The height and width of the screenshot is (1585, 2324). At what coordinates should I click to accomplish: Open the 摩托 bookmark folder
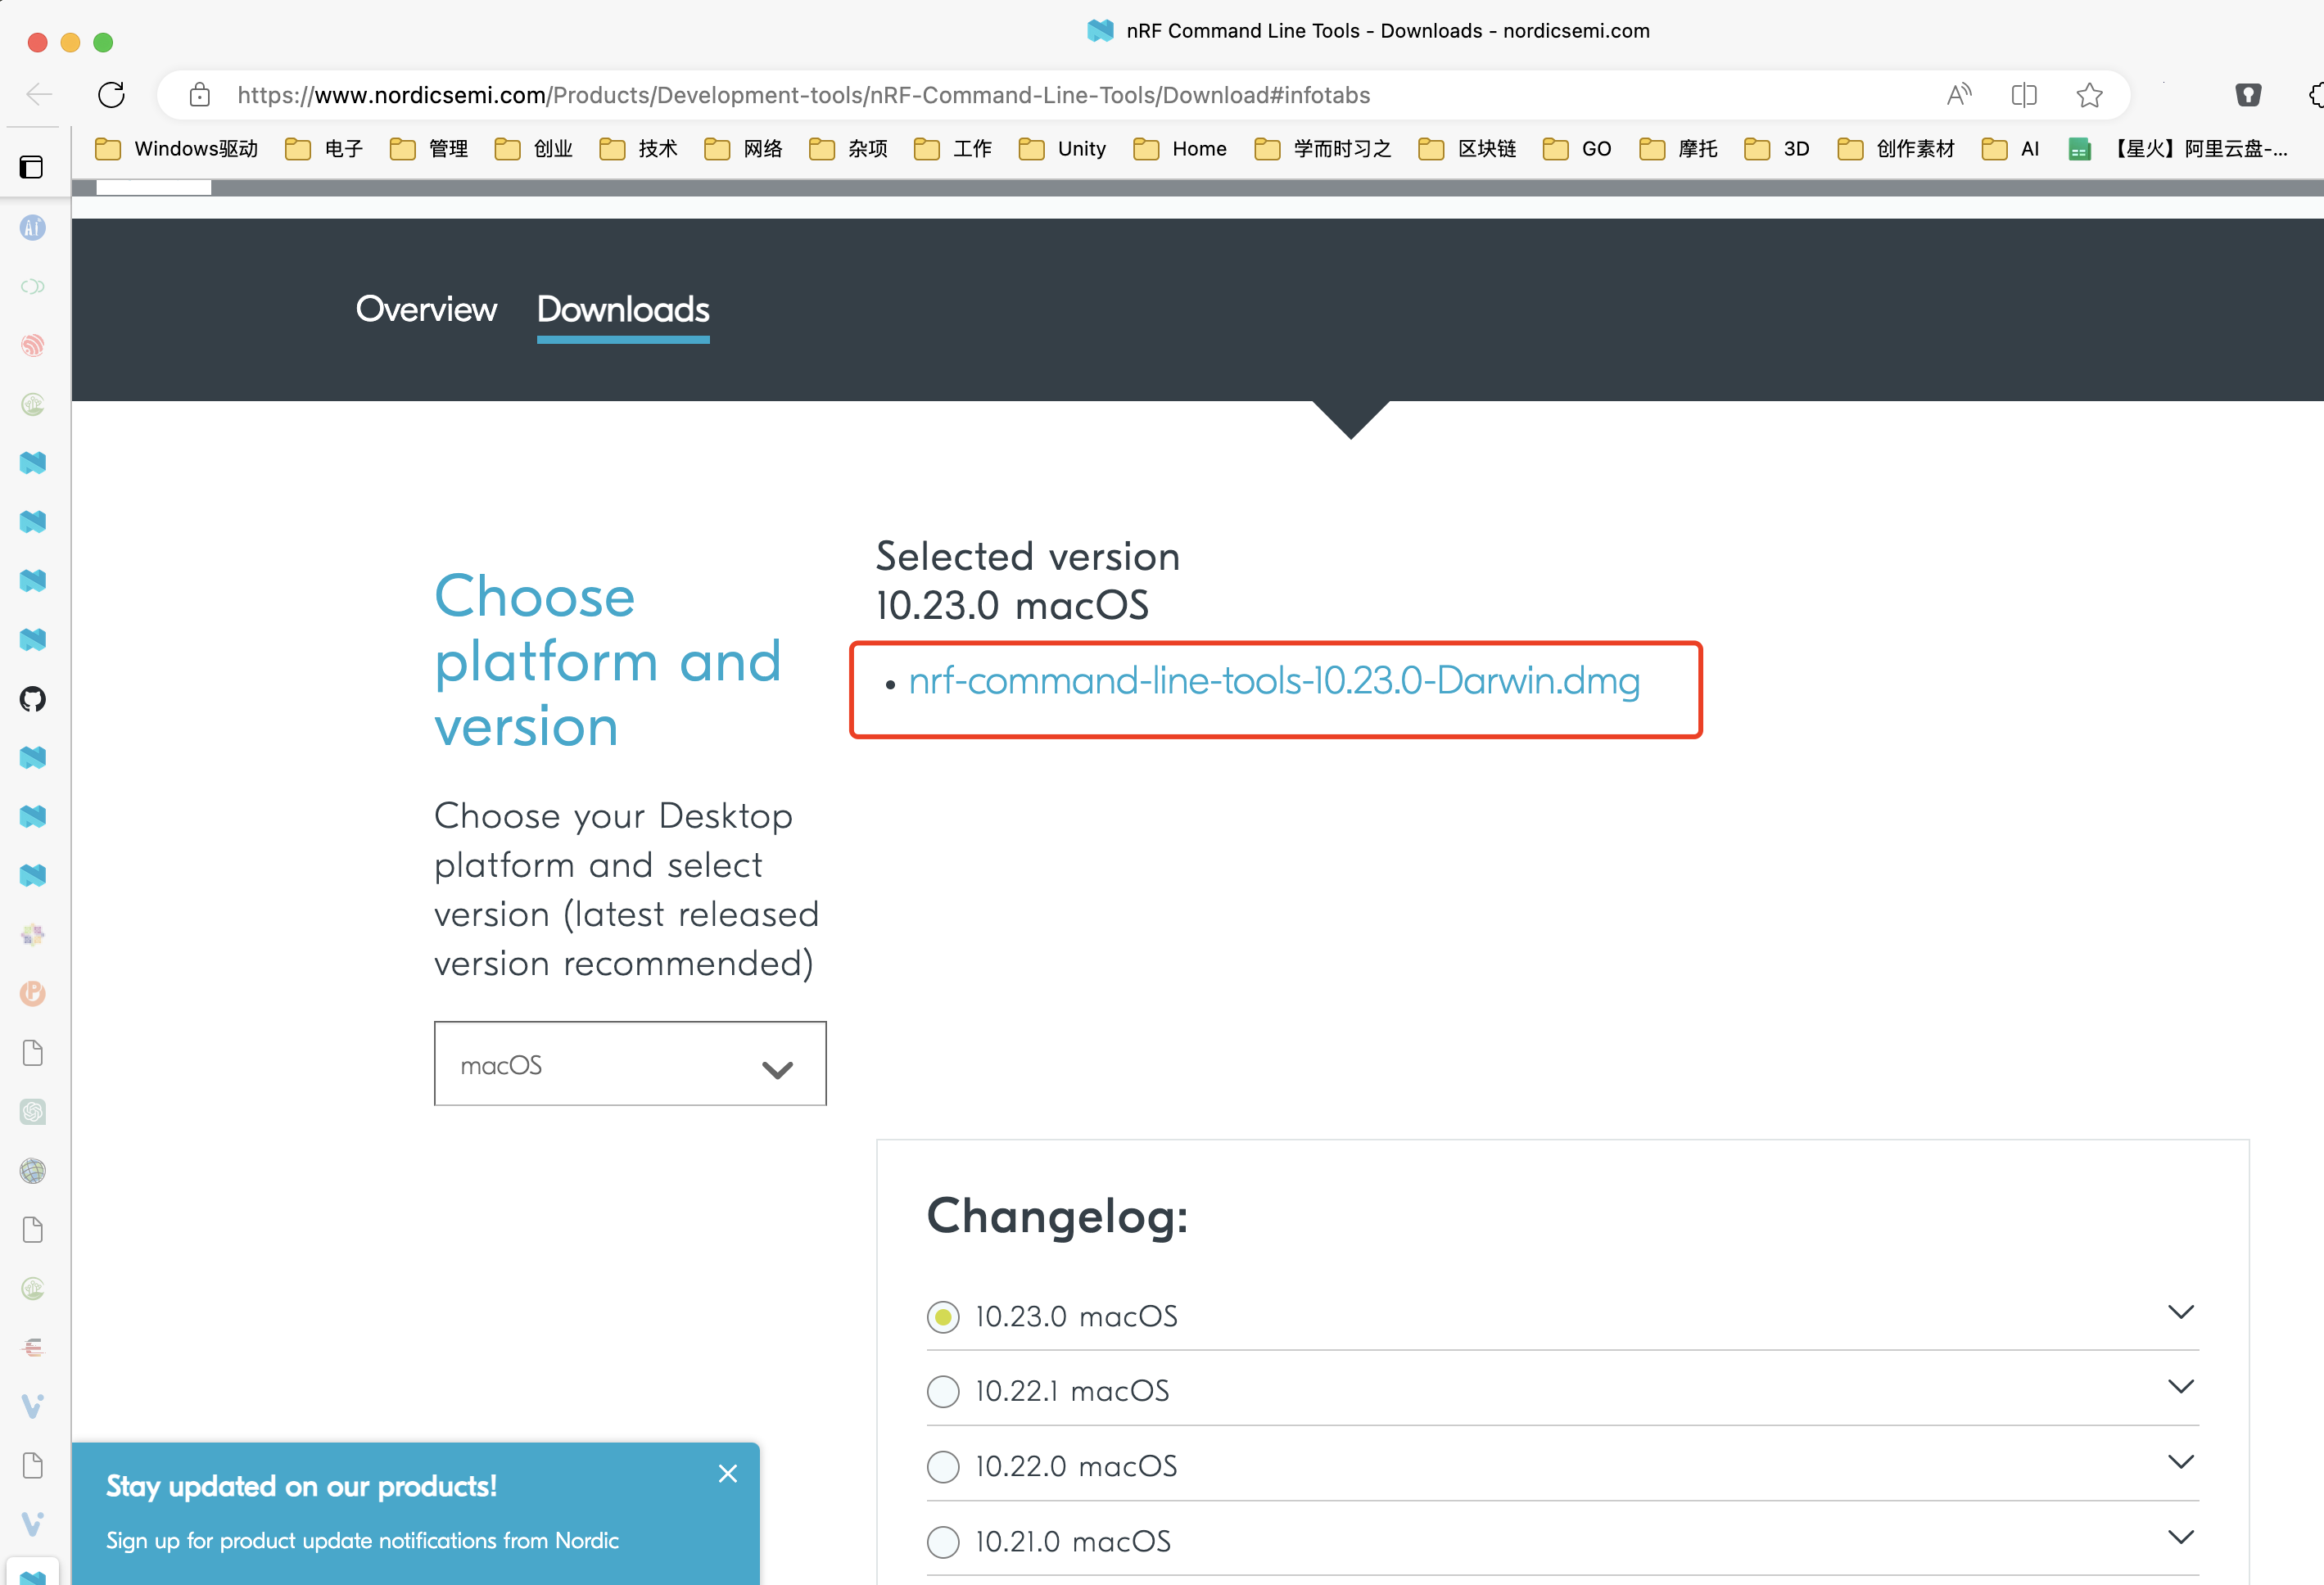click(1678, 149)
